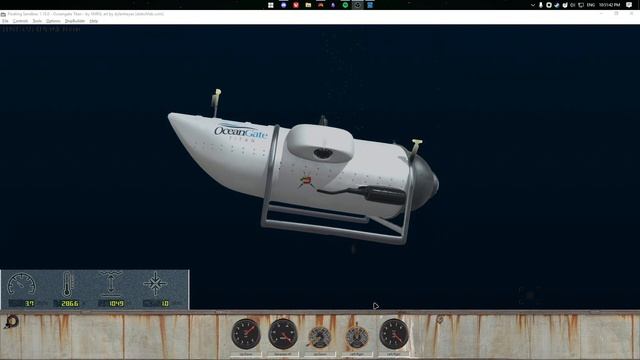Screen dimensions: 640x360
Task: Open the Controls menu
Action: pyautogui.click(x=20, y=21)
